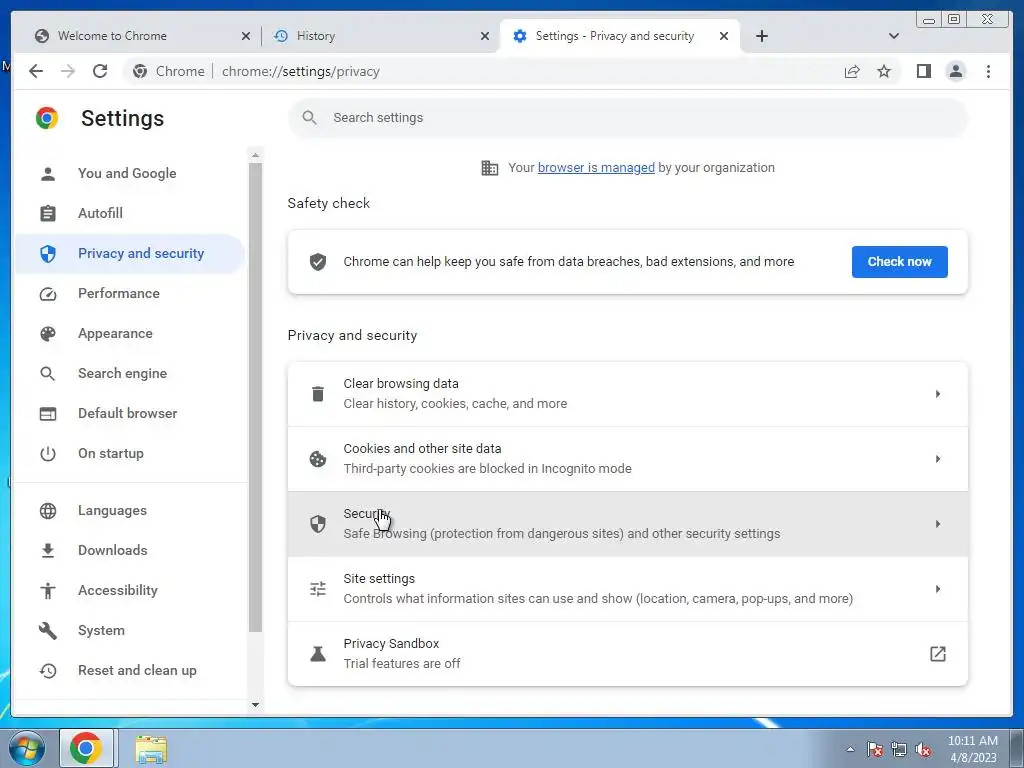Click the managed organization building icon

[x=490, y=168]
